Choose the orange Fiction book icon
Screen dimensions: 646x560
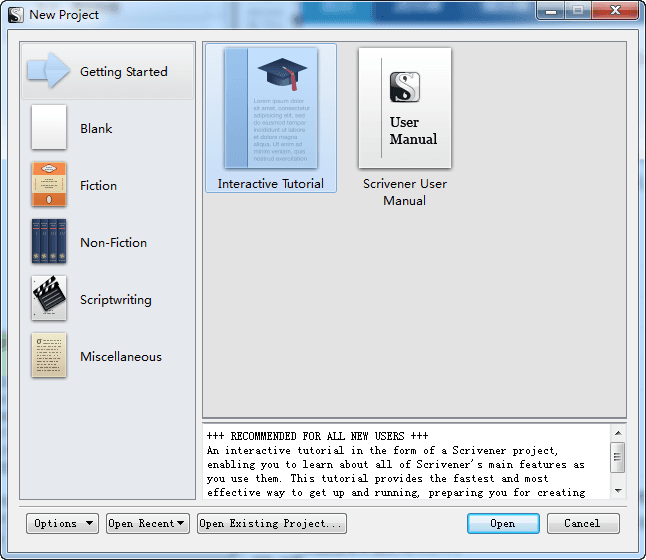pos(49,185)
